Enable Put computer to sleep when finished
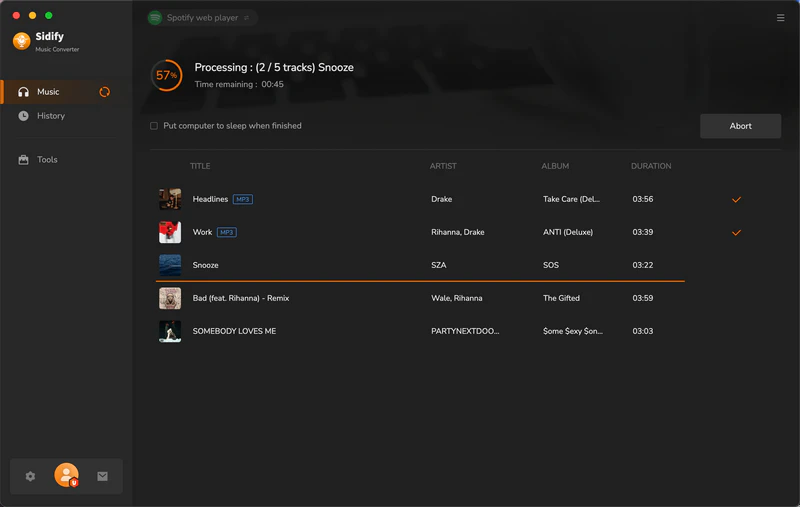Image resolution: width=800 pixels, height=507 pixels. coord(154,126)
